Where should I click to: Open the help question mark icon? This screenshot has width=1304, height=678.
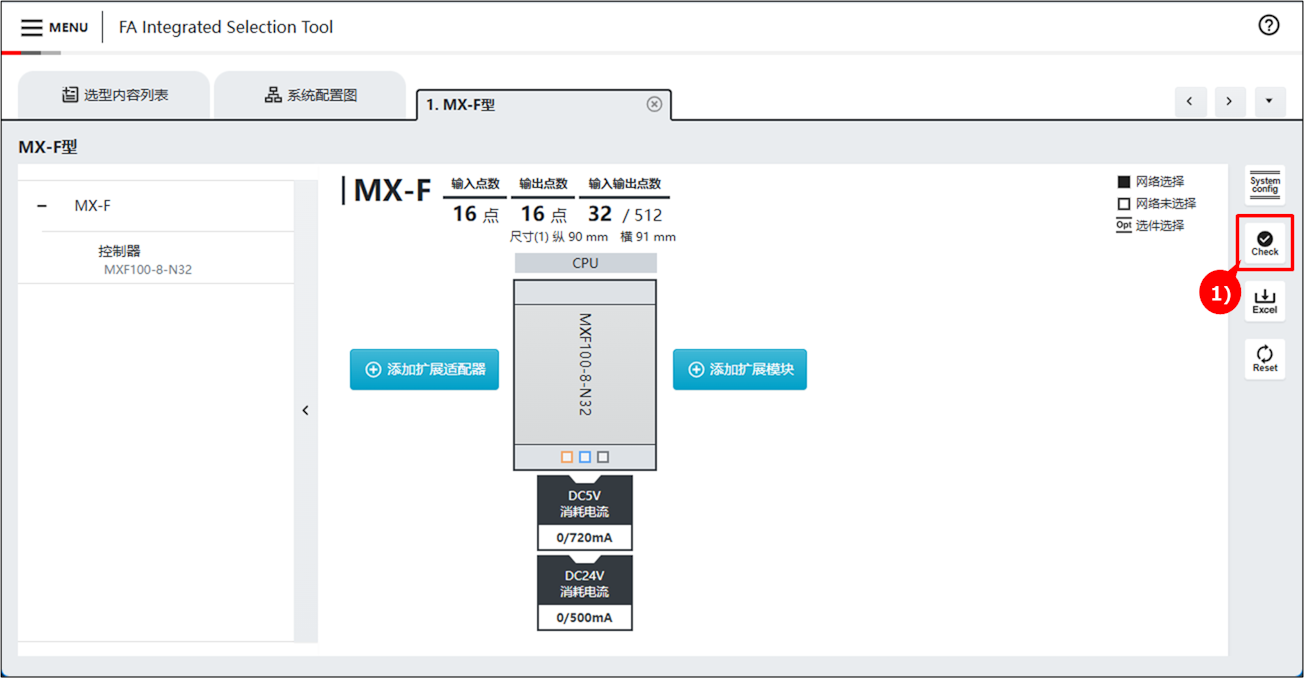click(1268, 26)
